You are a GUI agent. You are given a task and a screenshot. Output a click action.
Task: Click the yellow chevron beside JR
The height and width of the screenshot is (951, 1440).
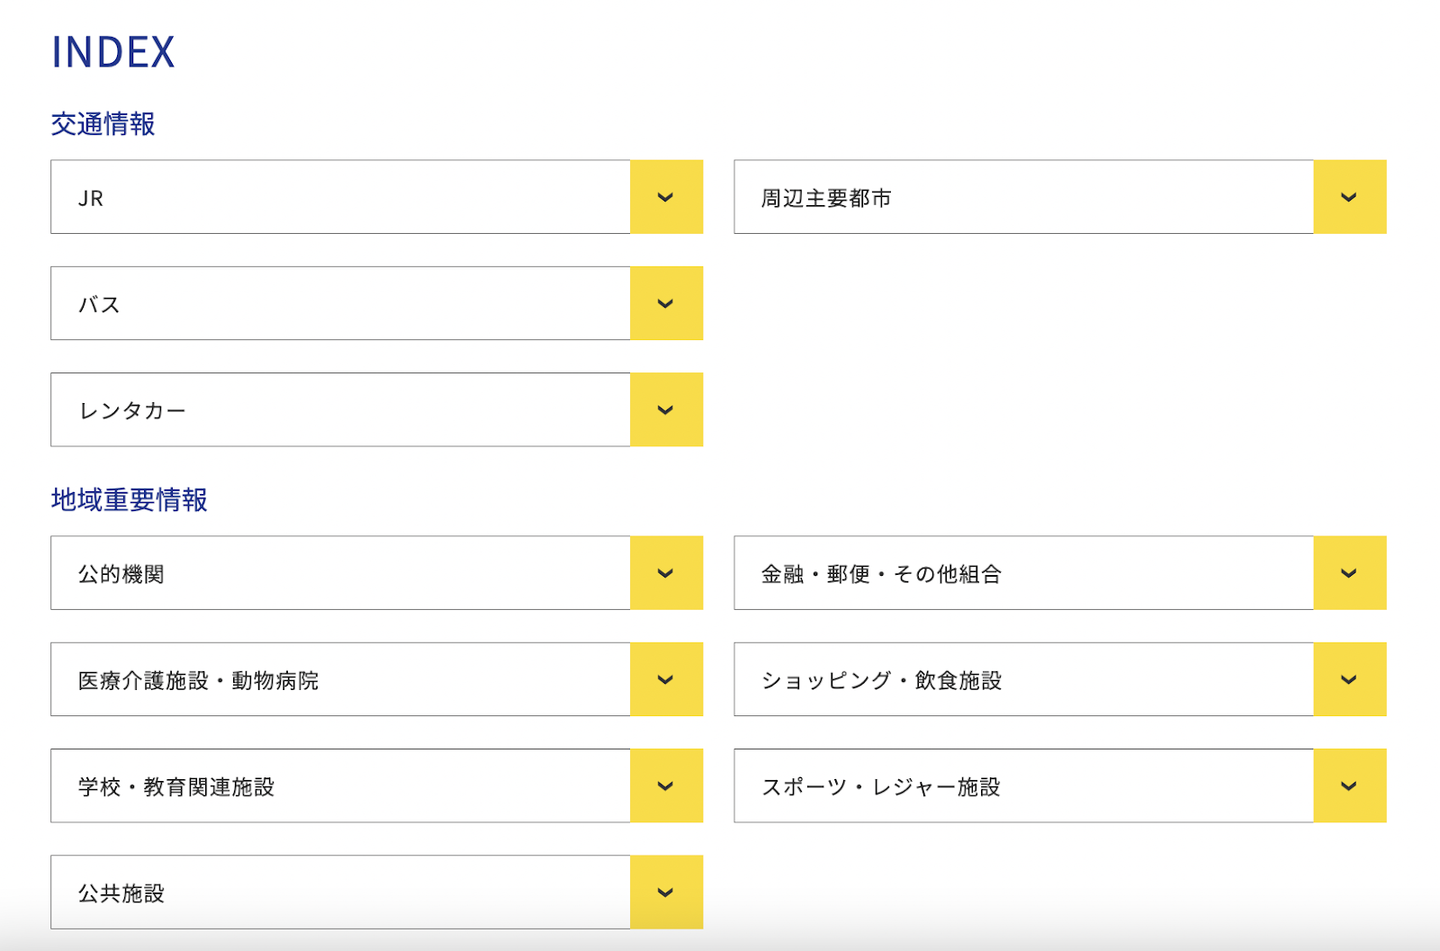point(666,197)
